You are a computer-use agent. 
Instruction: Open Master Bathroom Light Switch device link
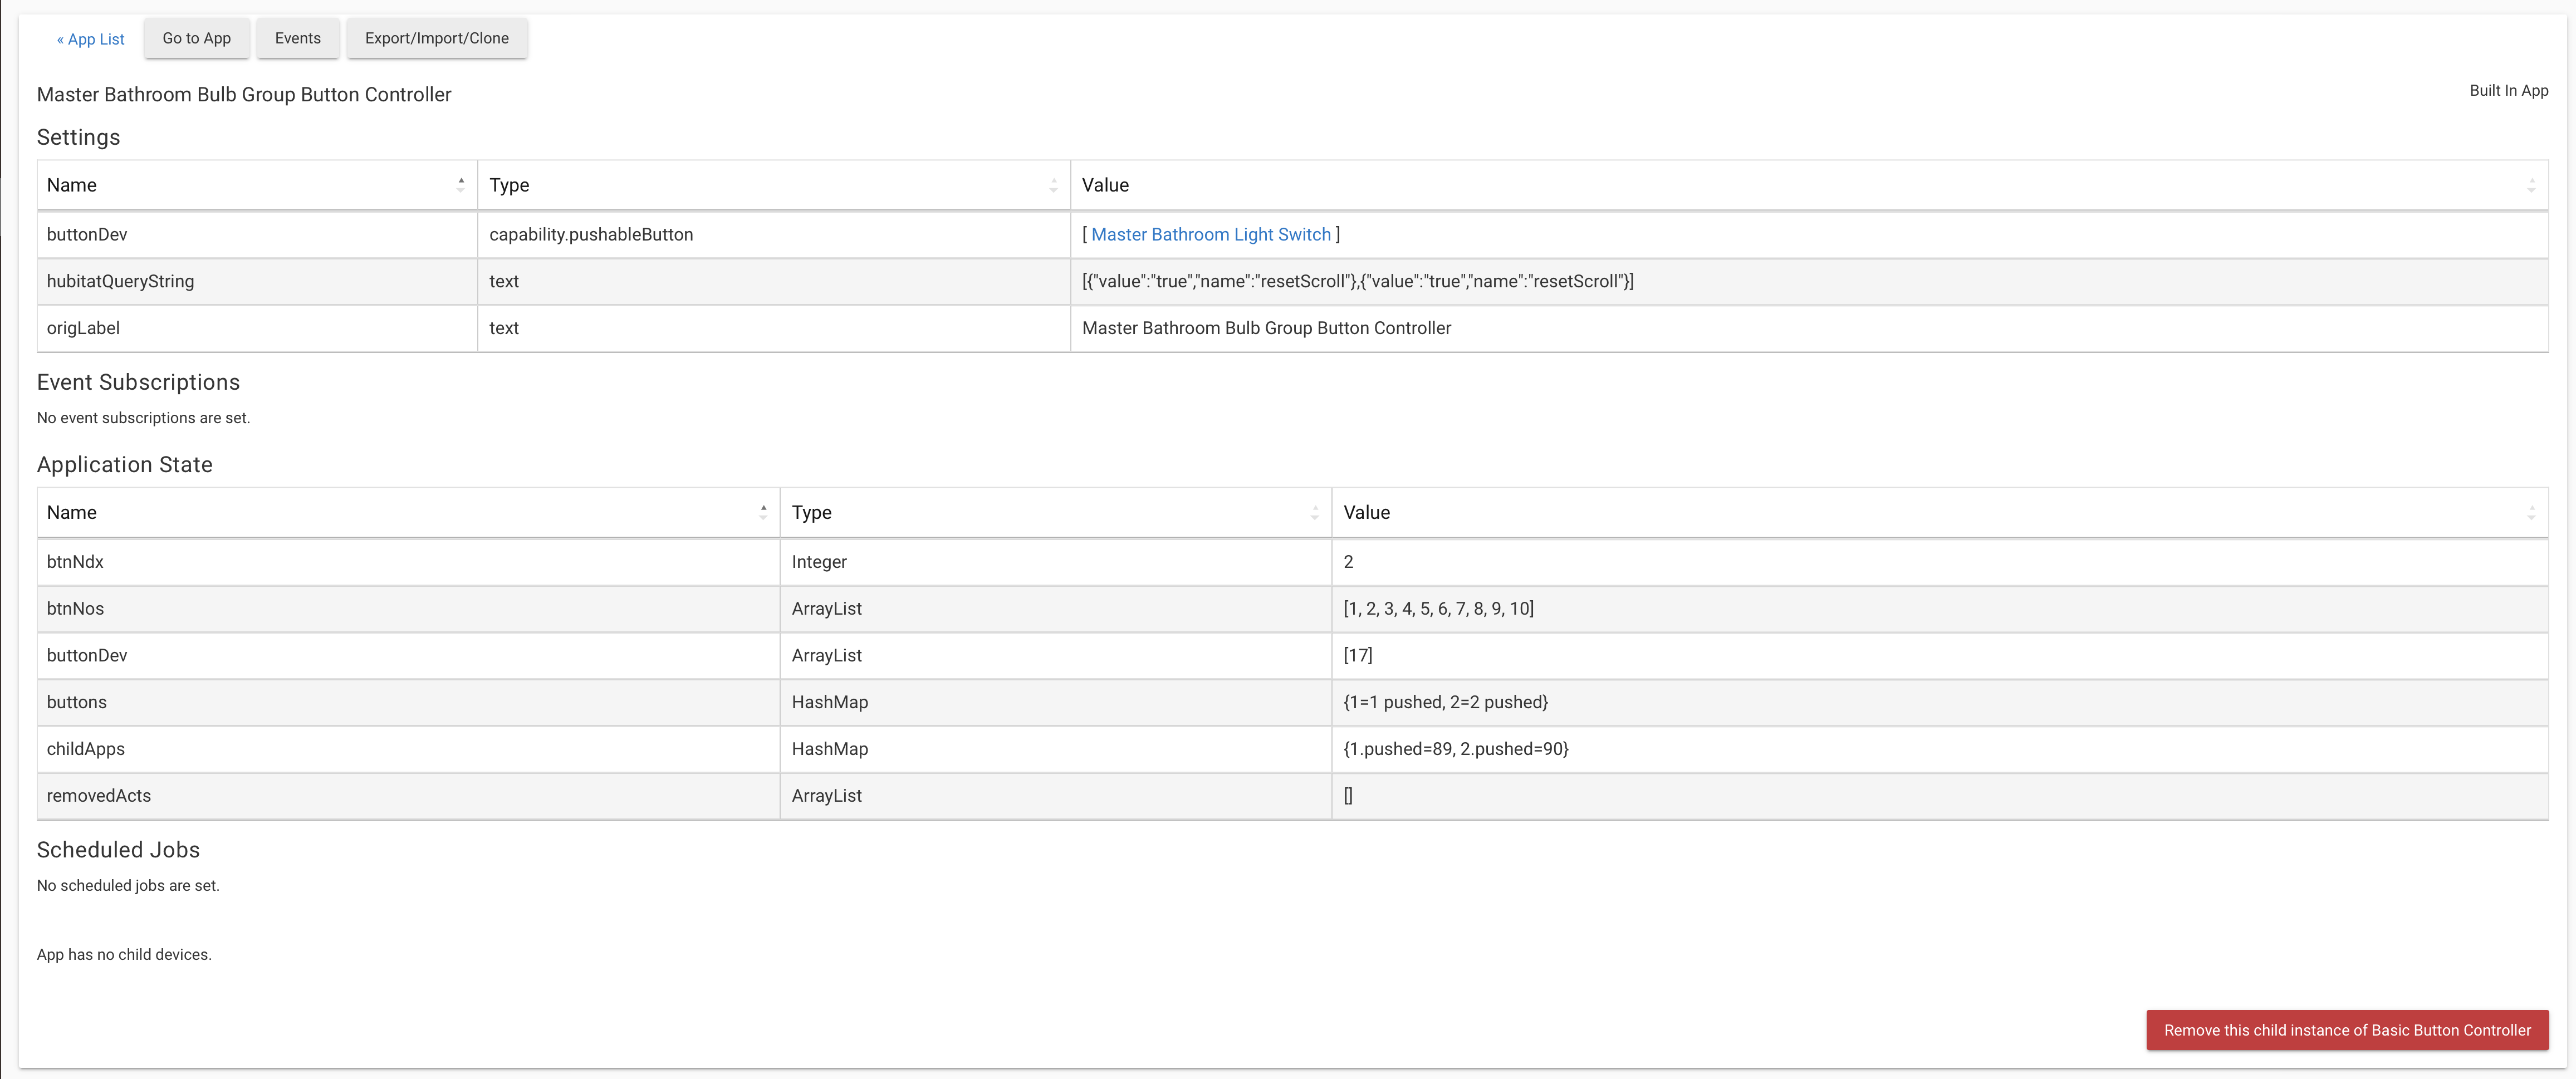coord(1211,234)
